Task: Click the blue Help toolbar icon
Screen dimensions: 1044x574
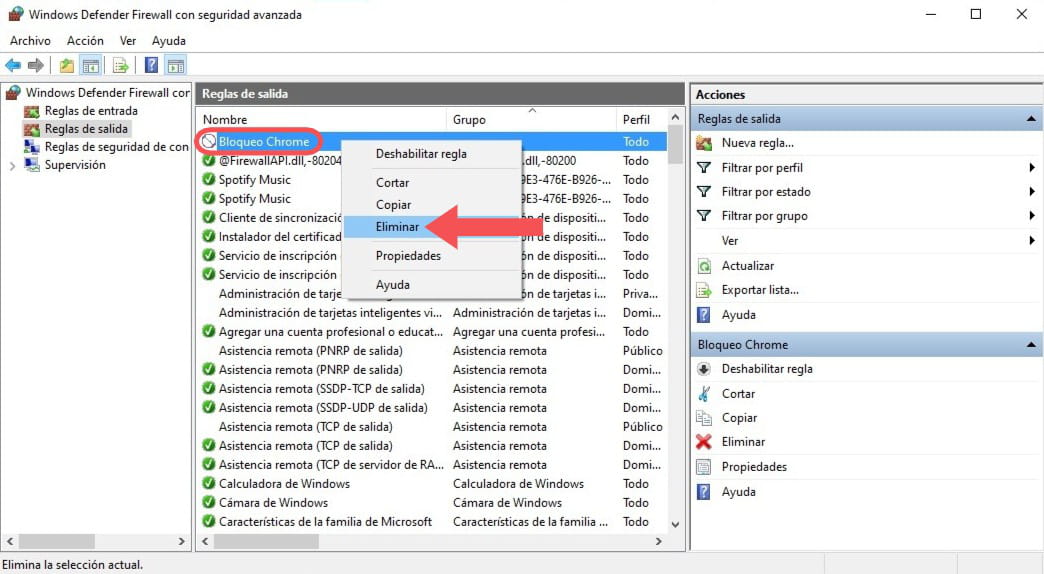Action: (x=152, y=65)
